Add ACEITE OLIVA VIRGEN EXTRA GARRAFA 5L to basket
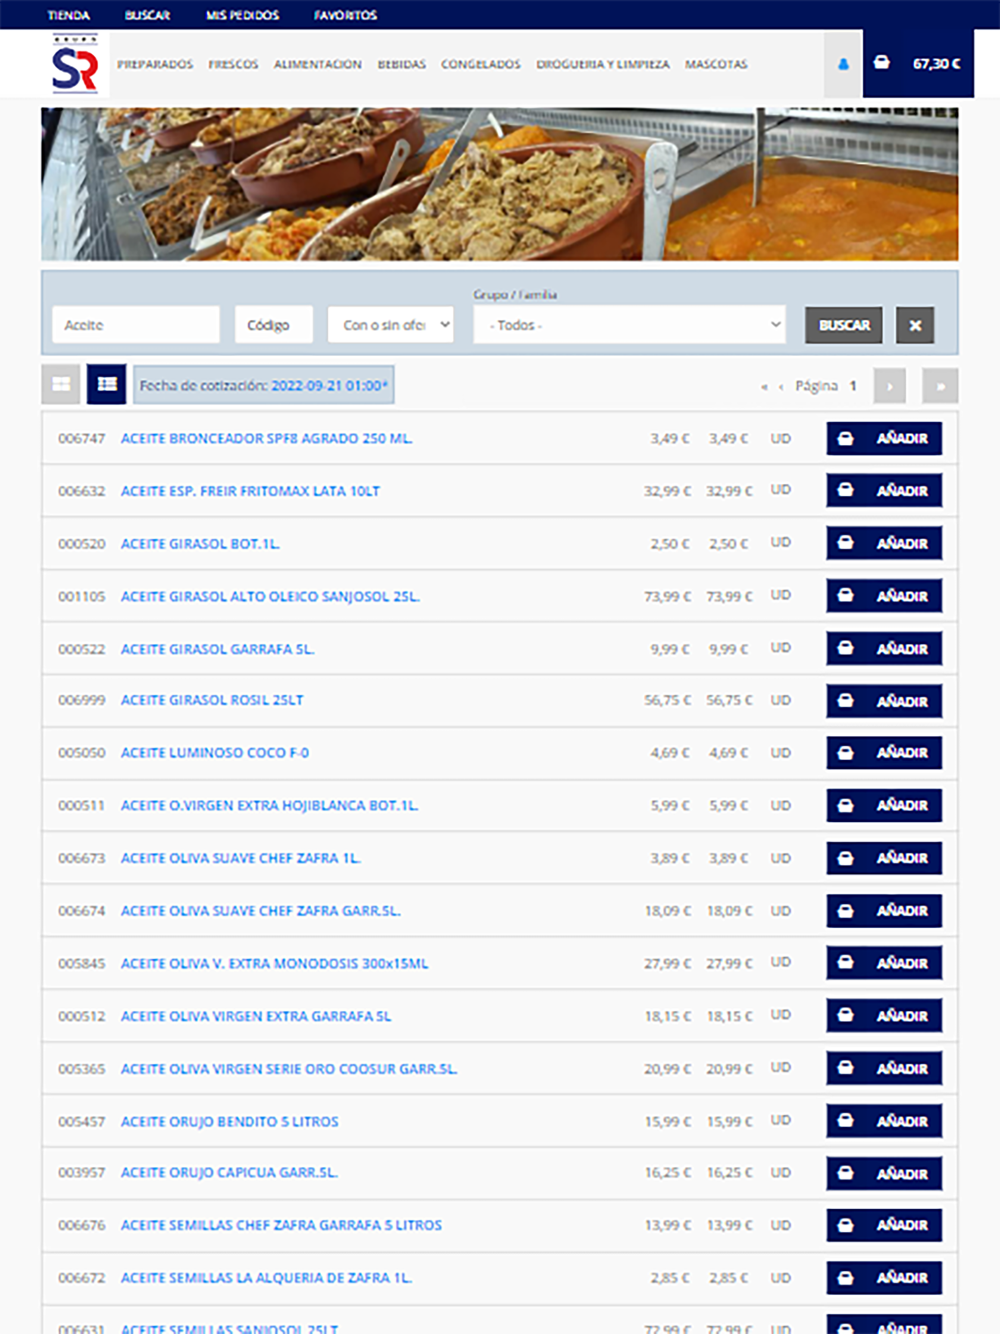Screen dimensions: 1000x1334 click(x=884, y=1016)
